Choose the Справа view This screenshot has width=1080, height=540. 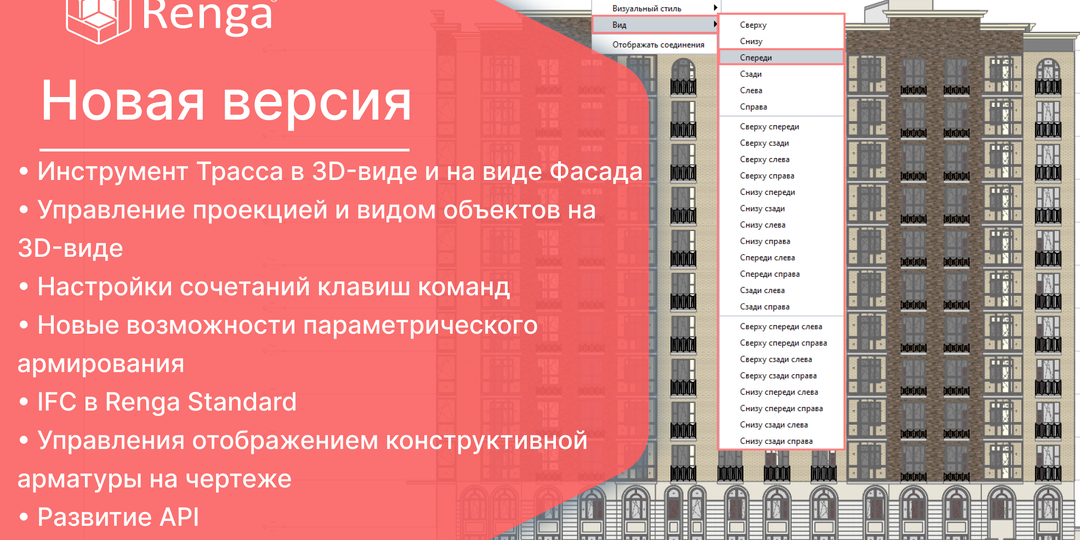781,107
